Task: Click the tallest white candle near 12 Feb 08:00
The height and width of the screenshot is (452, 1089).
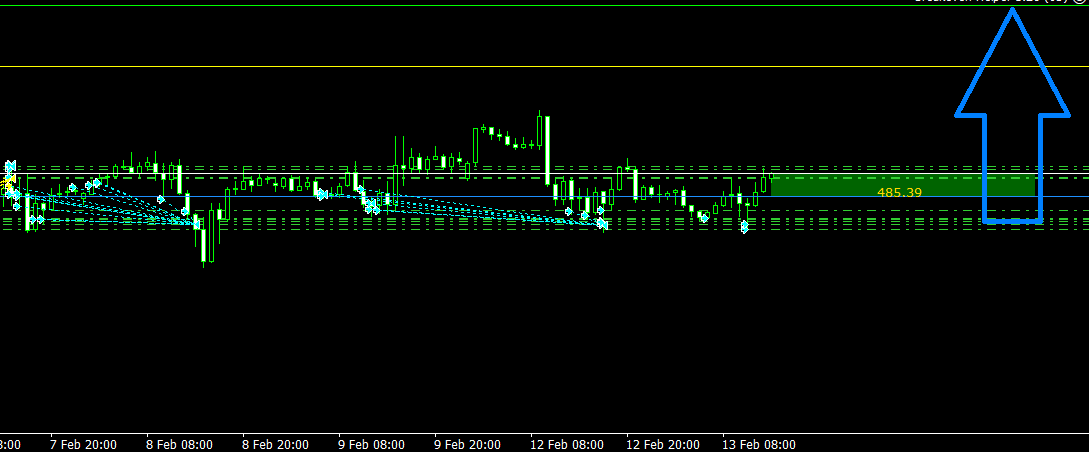Action: tap(548, 148)
